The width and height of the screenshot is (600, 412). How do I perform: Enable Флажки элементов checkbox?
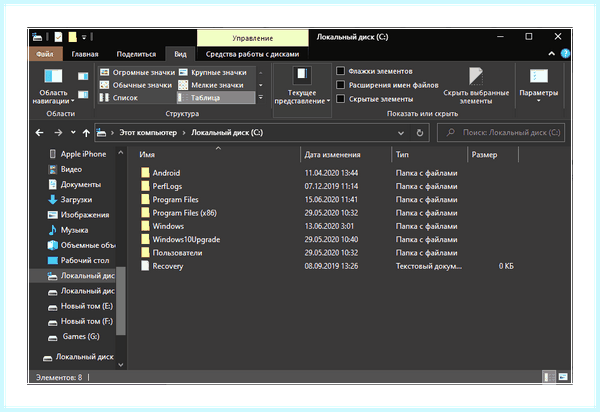(341, 71)
